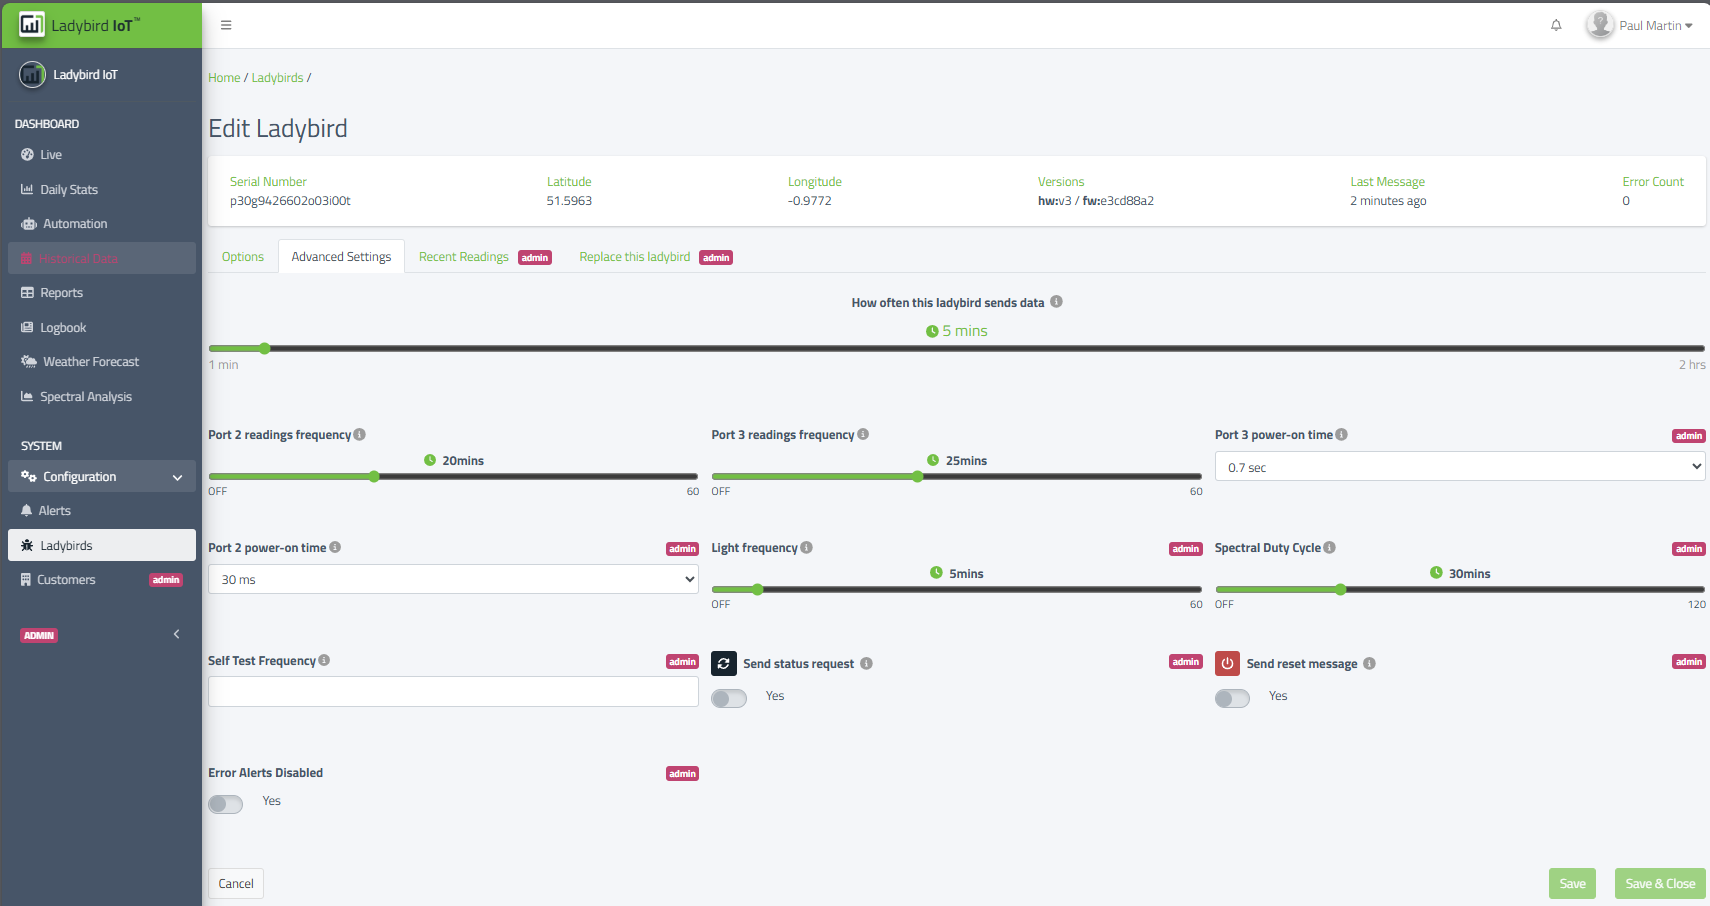1710x906 pixels.
Task: Enable the Send reset message toggle
Action: [x=1232, y=698]
